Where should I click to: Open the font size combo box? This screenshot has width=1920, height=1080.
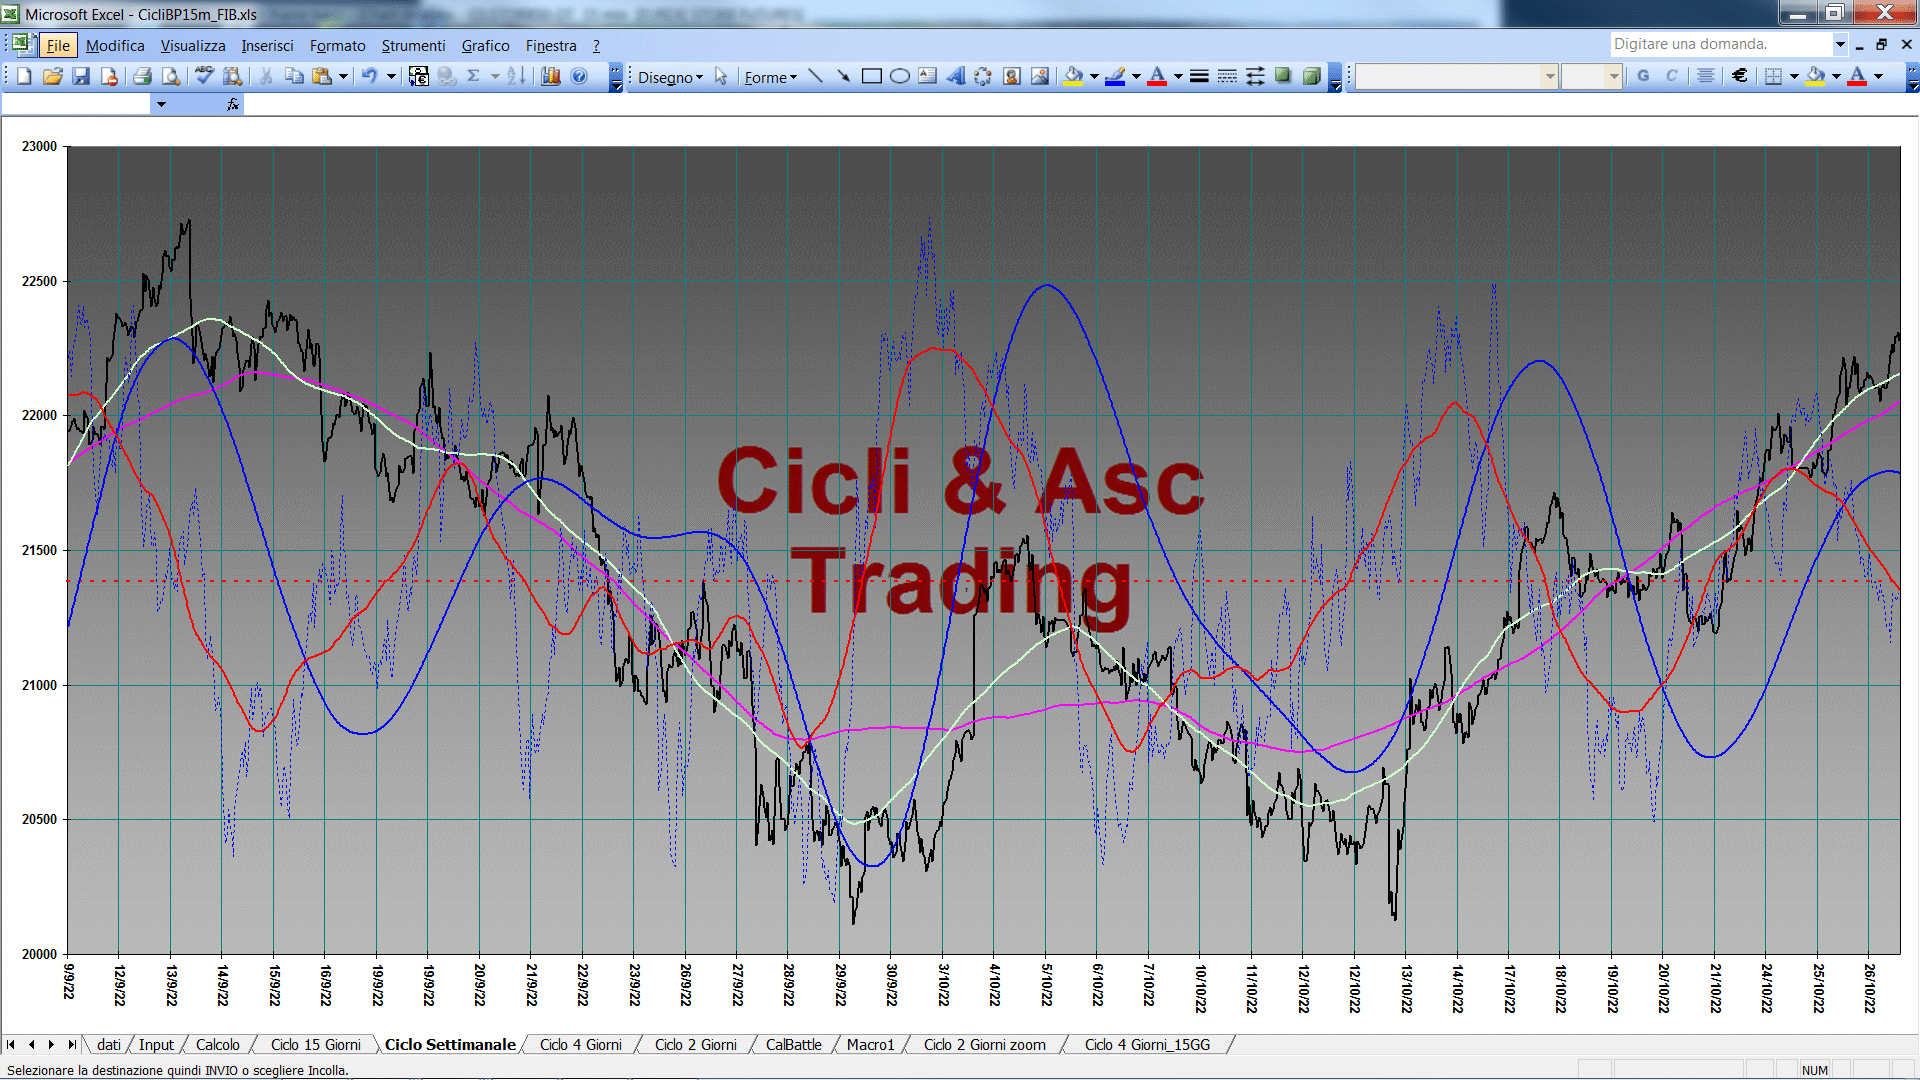1591,76
